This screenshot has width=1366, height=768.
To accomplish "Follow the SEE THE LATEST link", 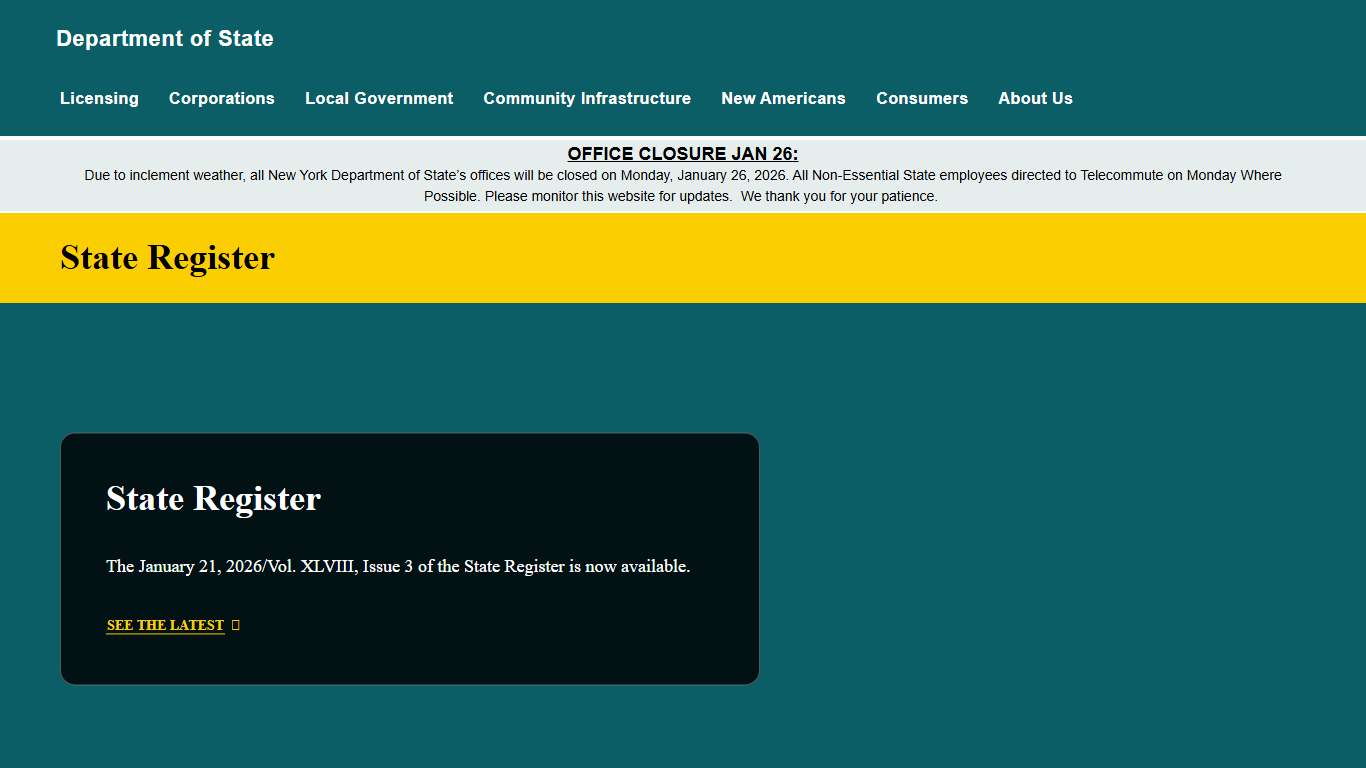I will 165,624.
